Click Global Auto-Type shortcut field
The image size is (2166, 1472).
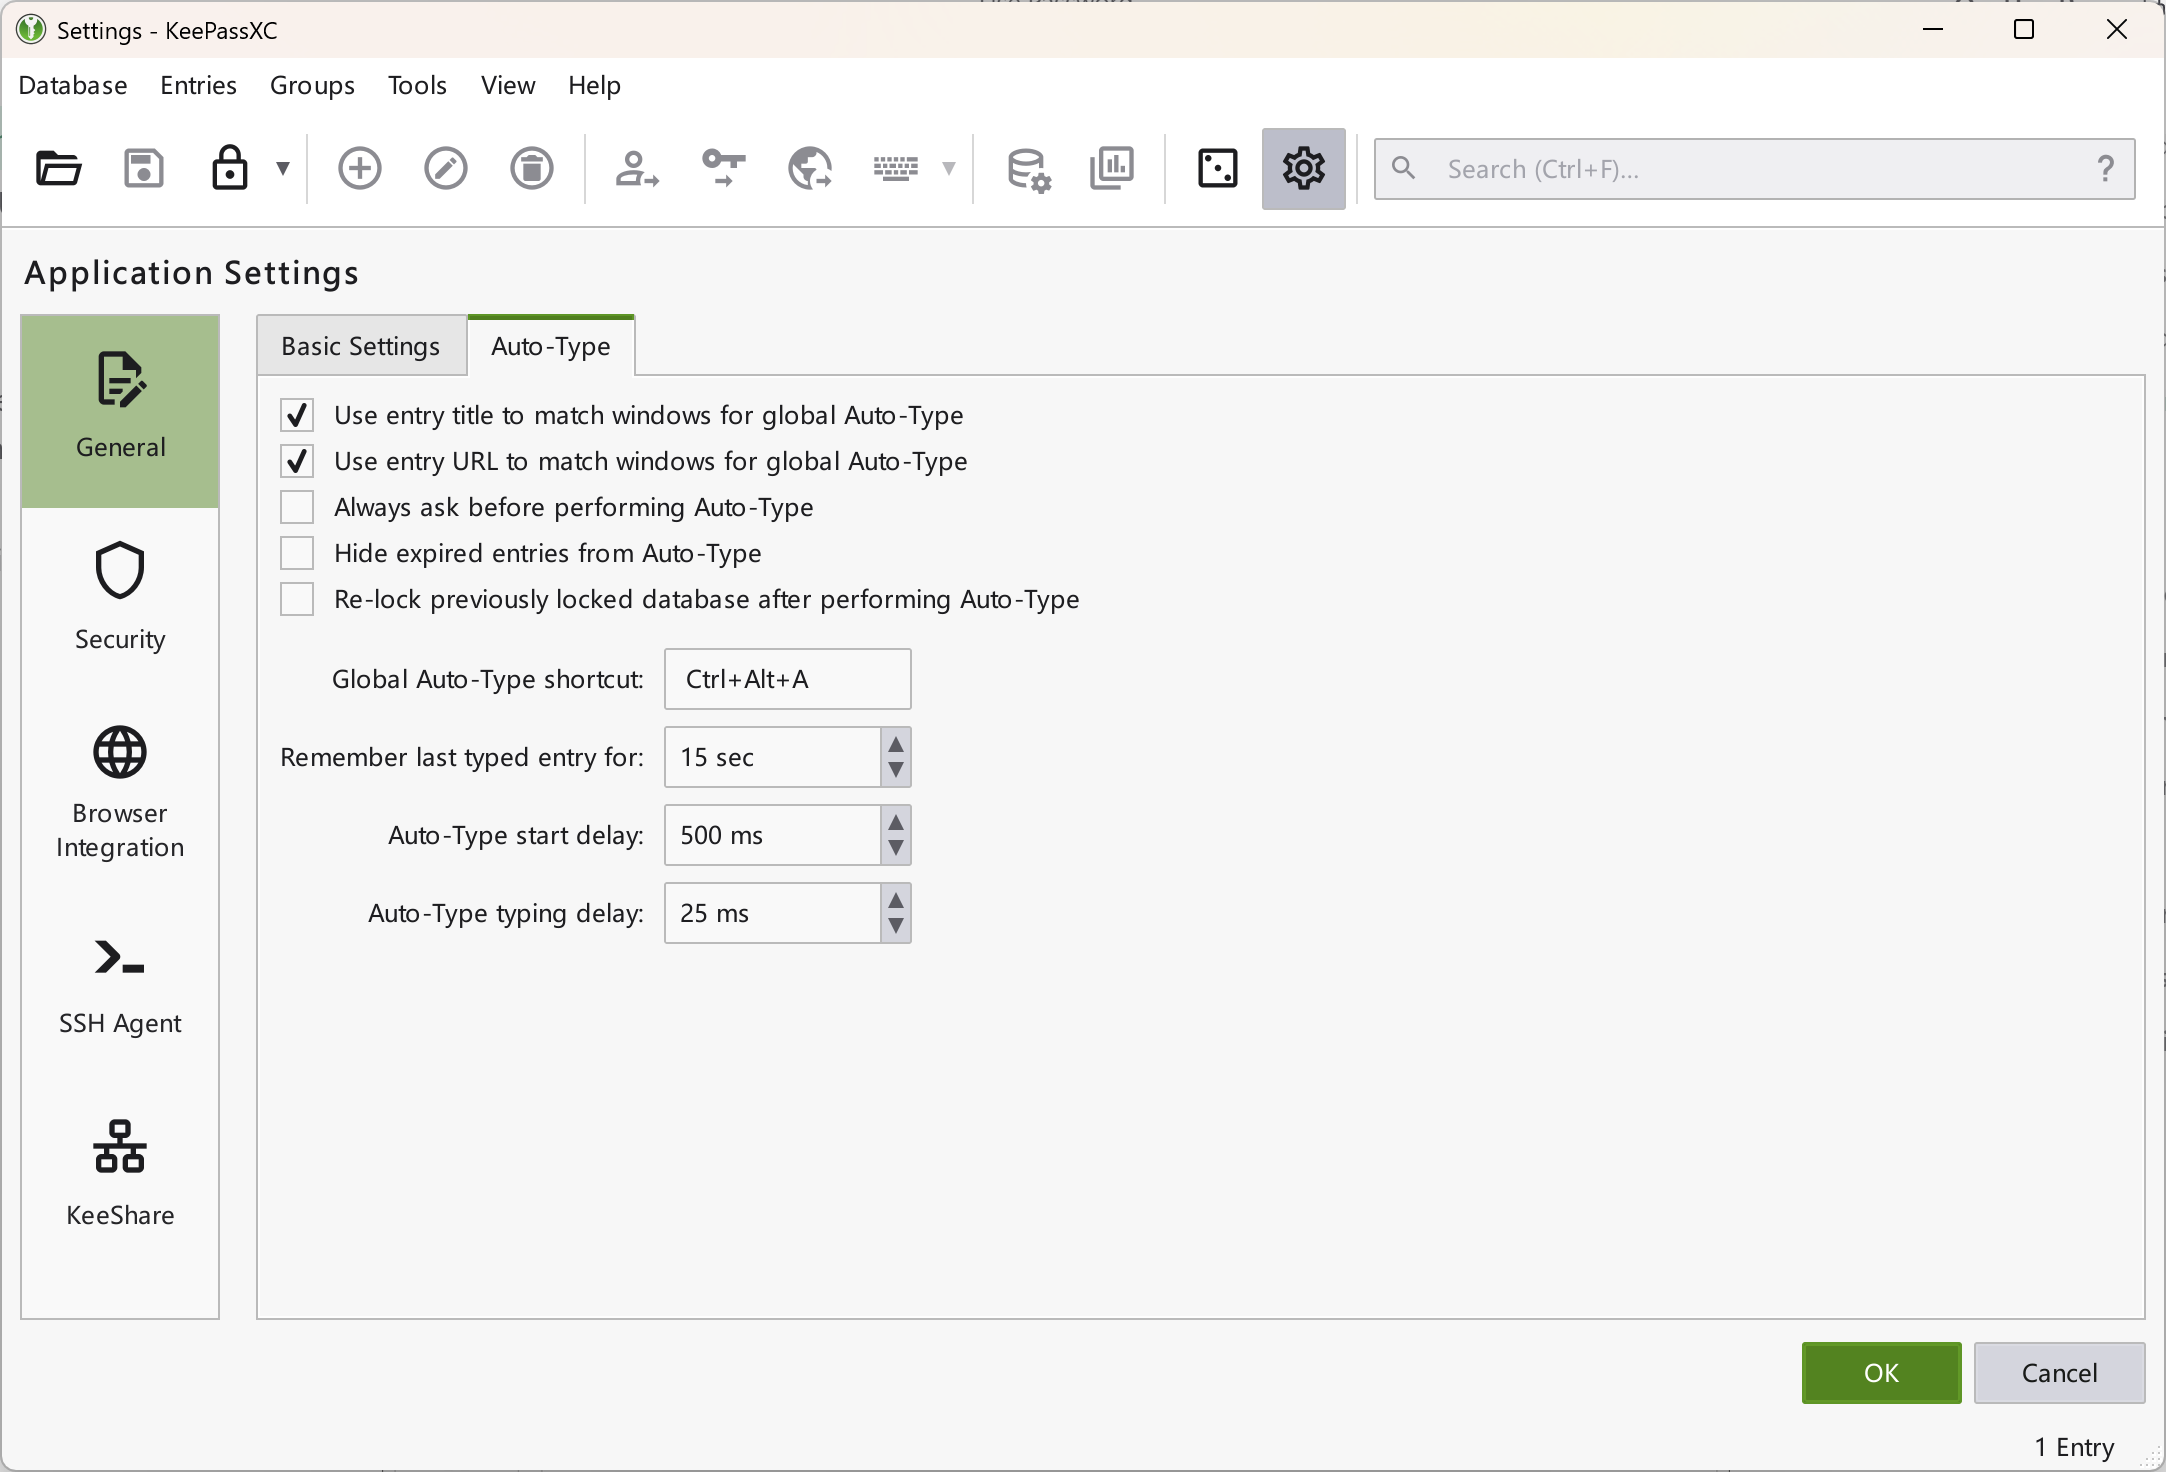tap(788, 679)
